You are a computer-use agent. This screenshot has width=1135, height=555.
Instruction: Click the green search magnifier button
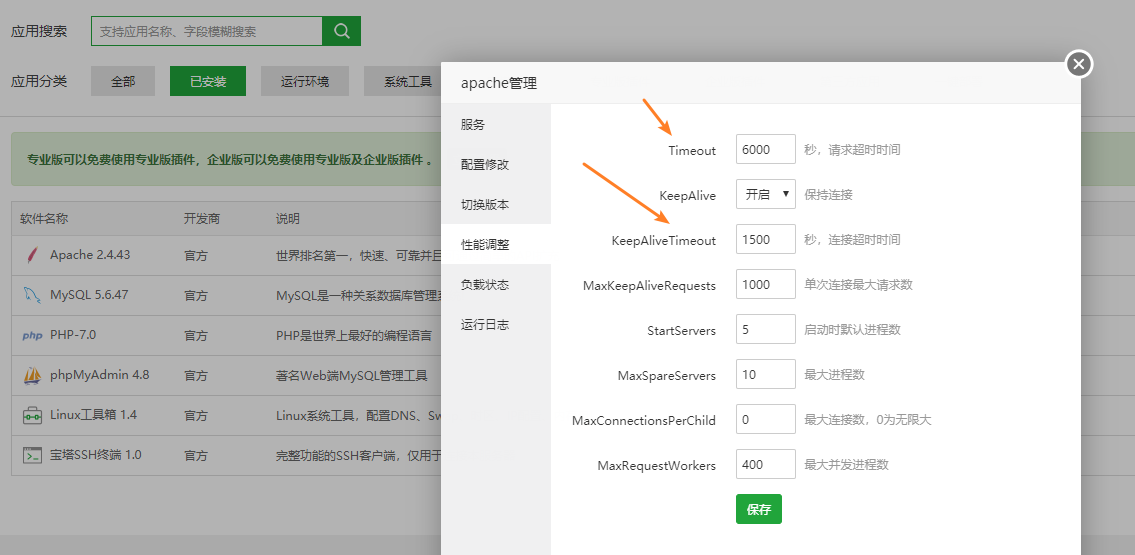coord(341,31)
